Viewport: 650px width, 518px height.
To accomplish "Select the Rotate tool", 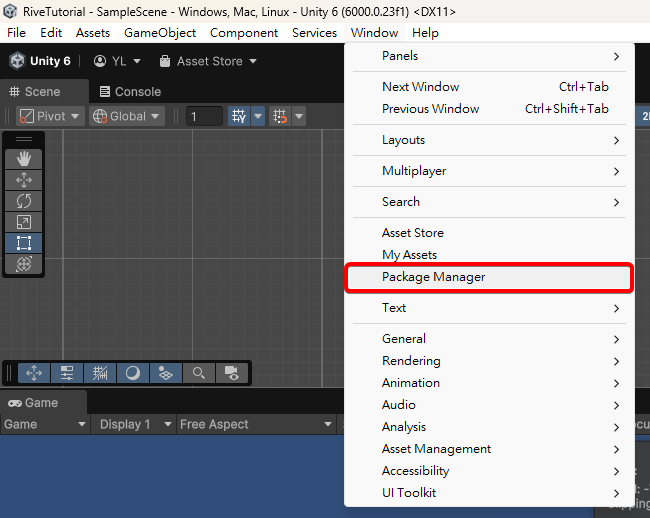I will pos(24,201).
